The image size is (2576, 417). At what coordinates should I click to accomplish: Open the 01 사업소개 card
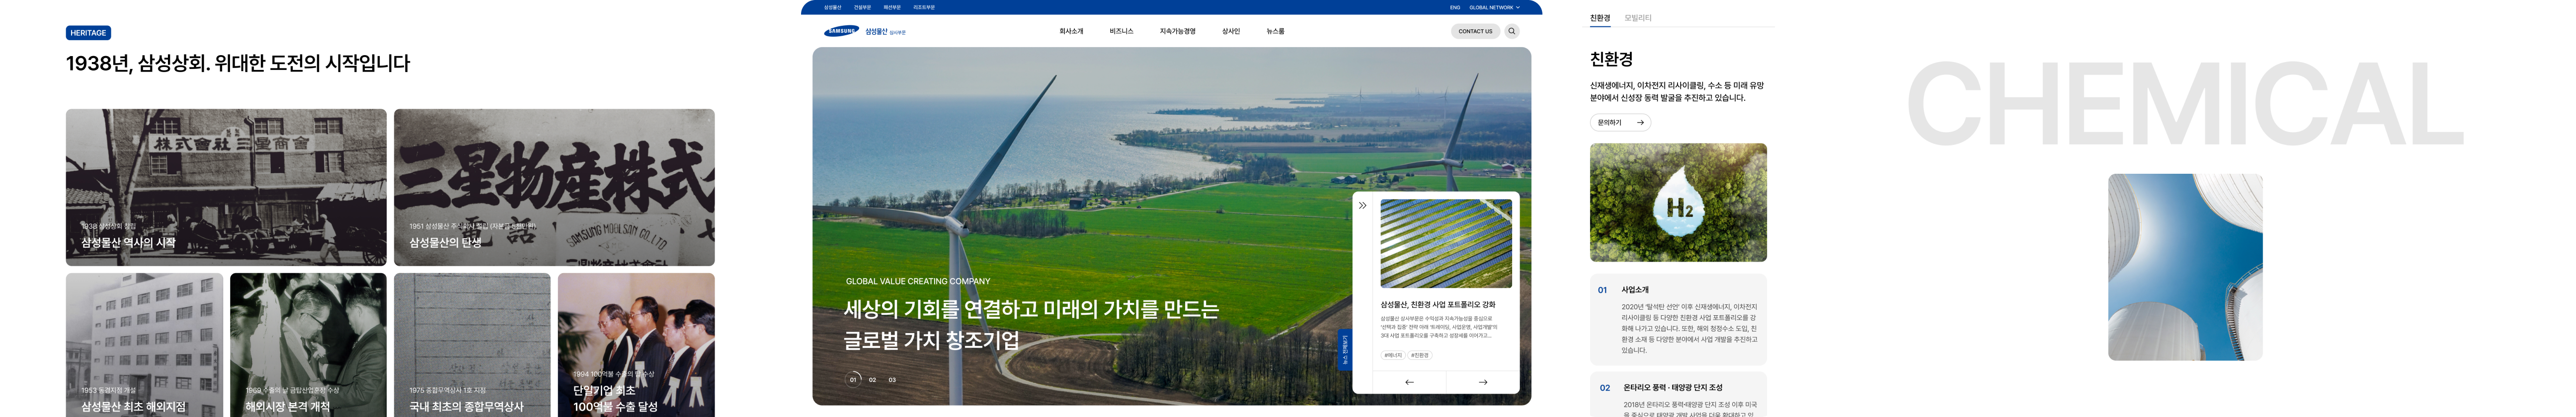coord(1678,319)
